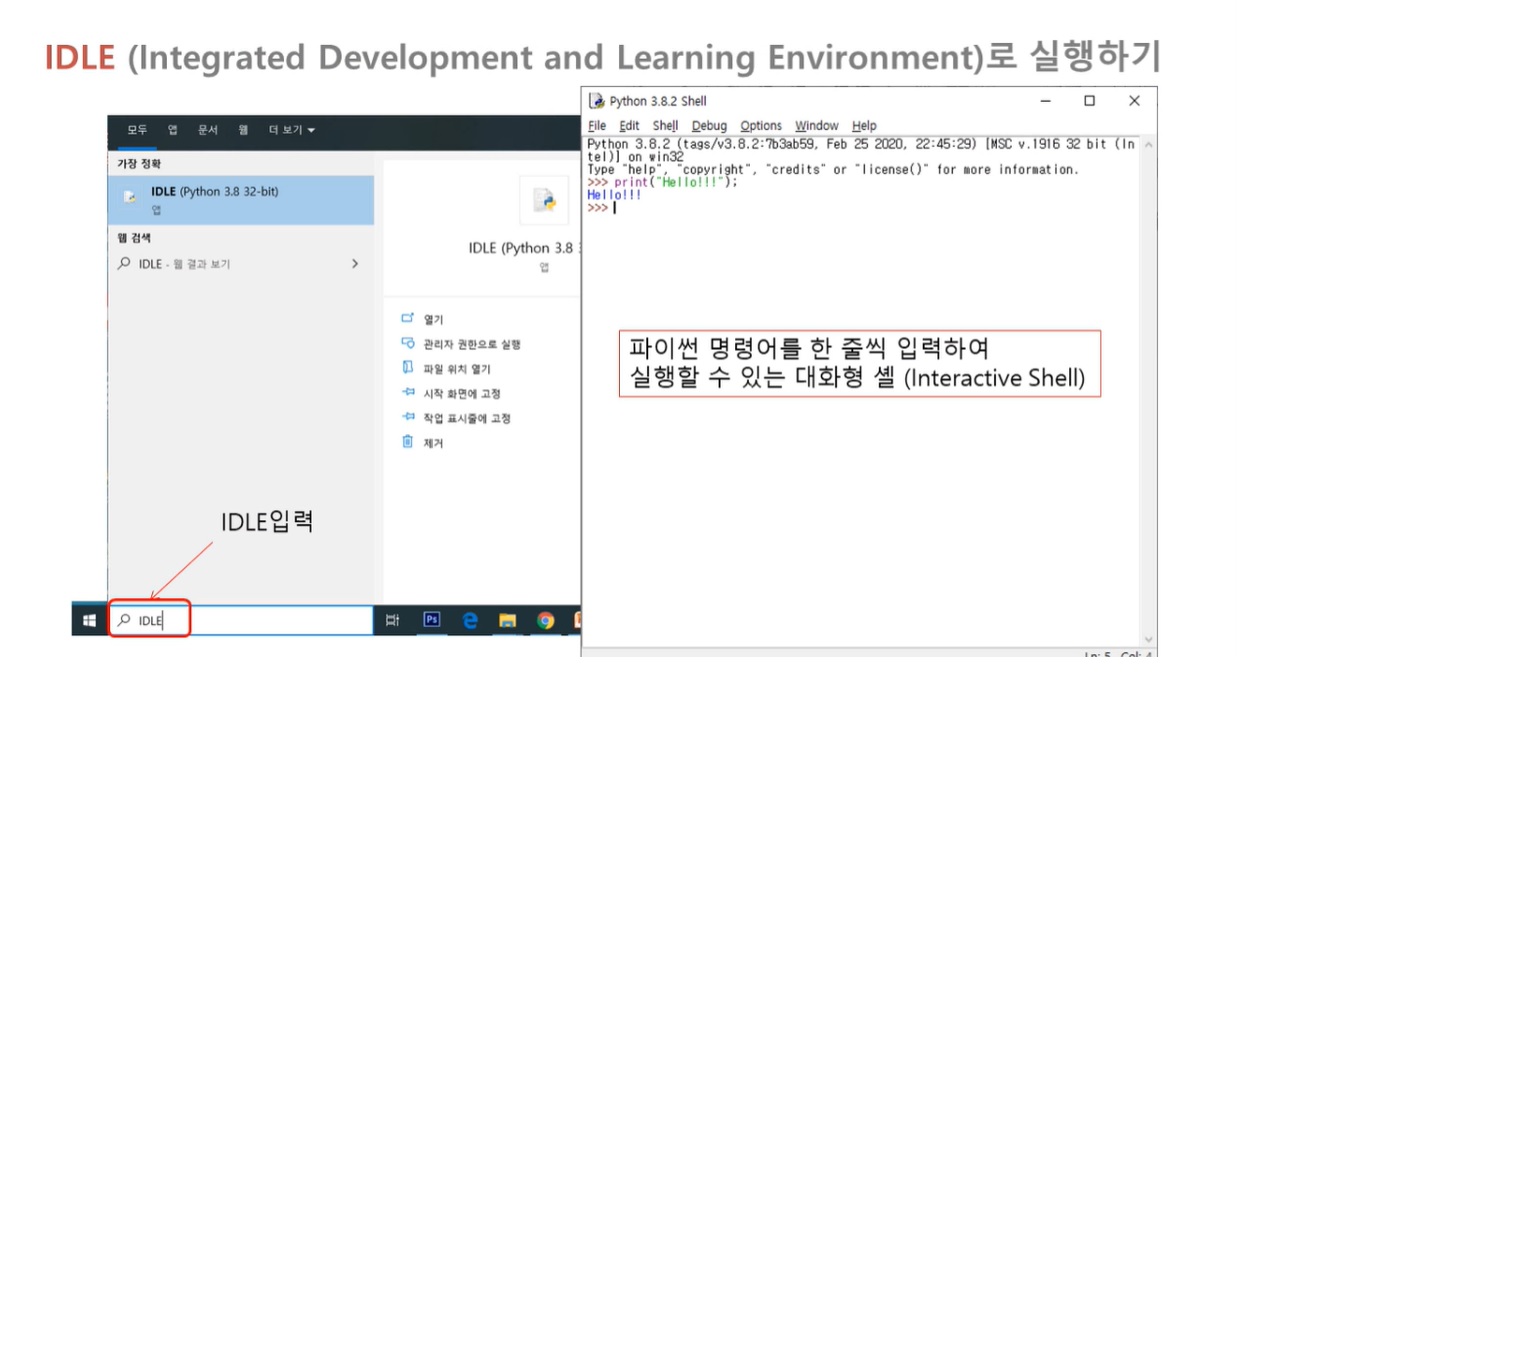
Task: Open the Help menu in Python Shell
Action: tap(864, 126)
